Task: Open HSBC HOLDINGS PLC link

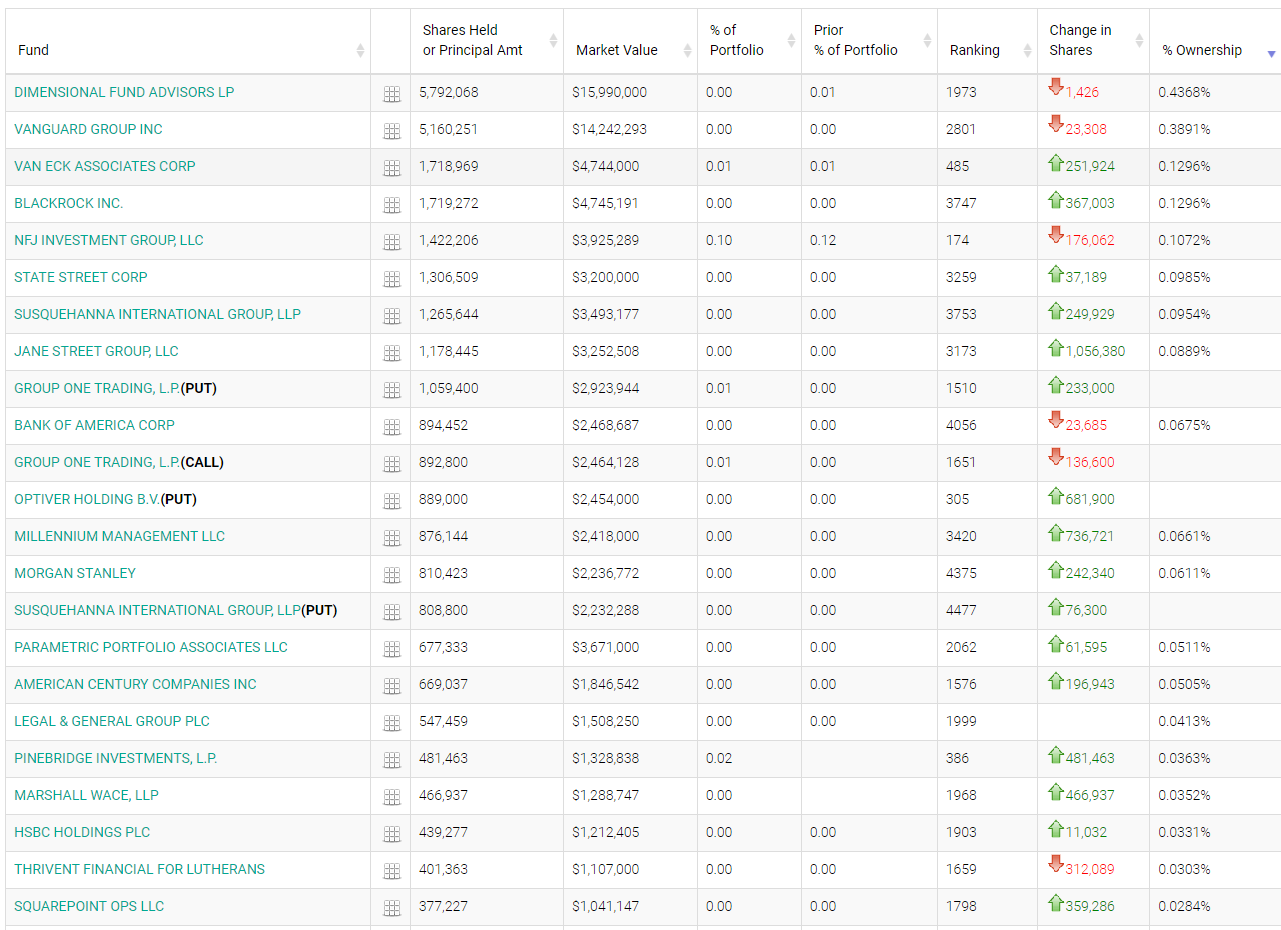Action: (82, 832)
